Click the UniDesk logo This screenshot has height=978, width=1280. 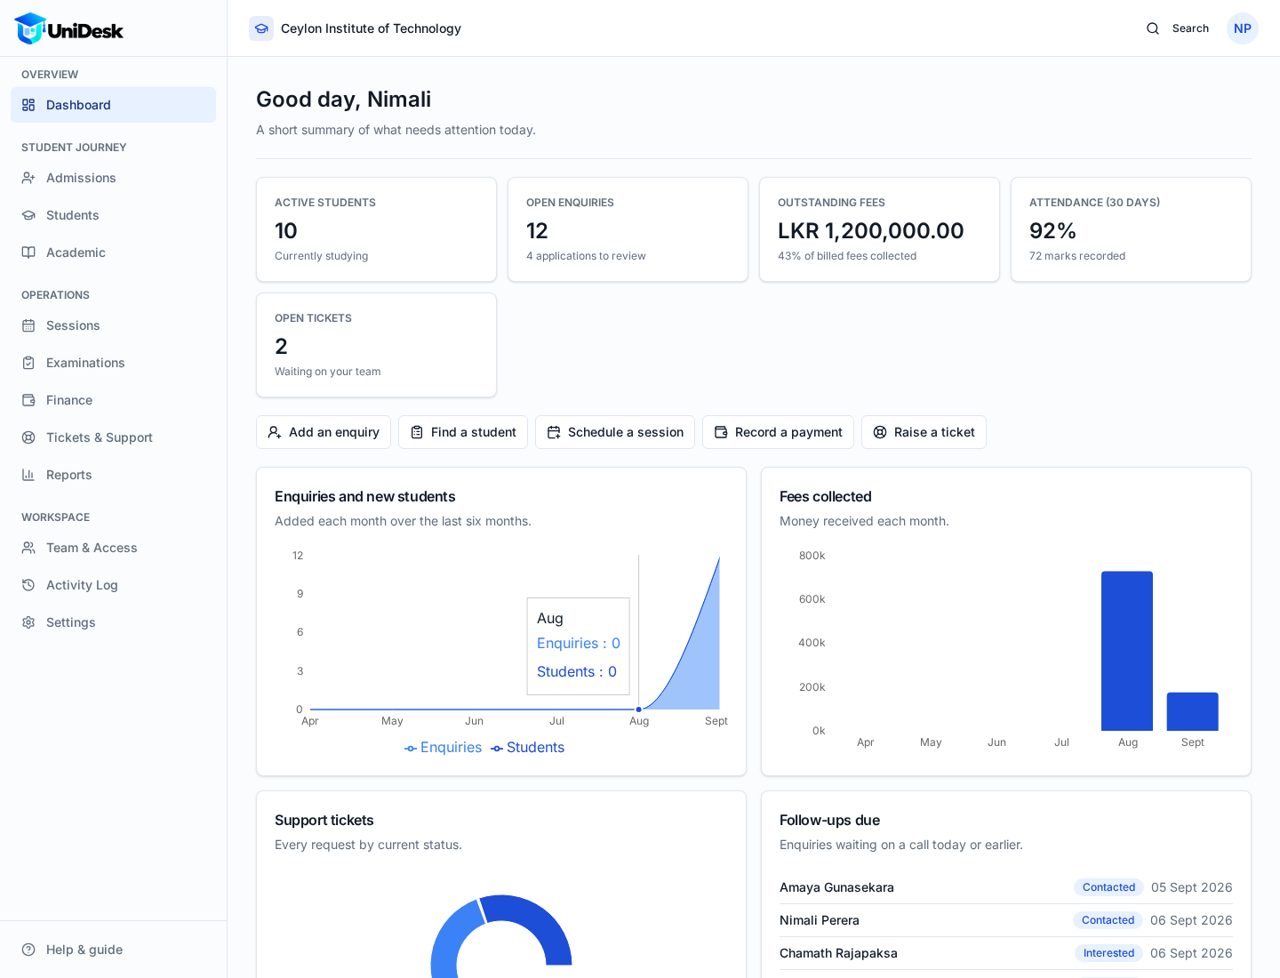click(69, 28)
